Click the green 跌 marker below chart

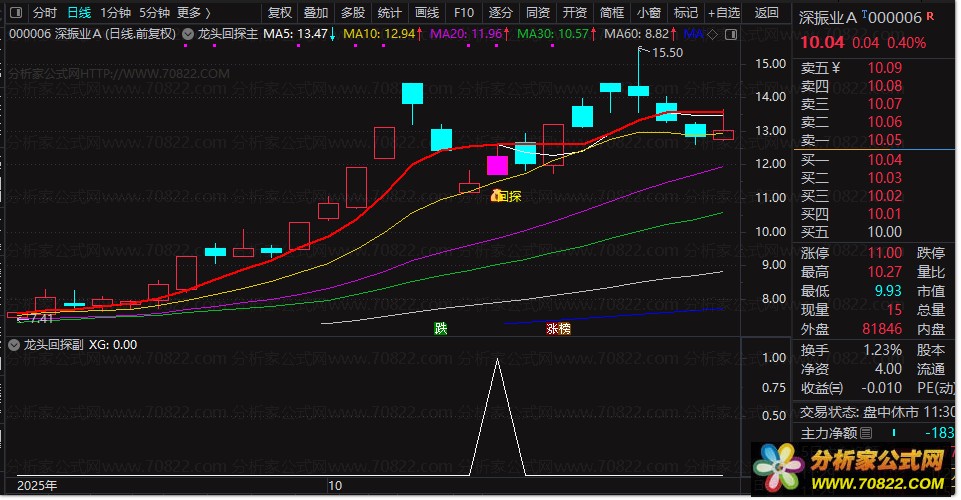coord(441,329)
